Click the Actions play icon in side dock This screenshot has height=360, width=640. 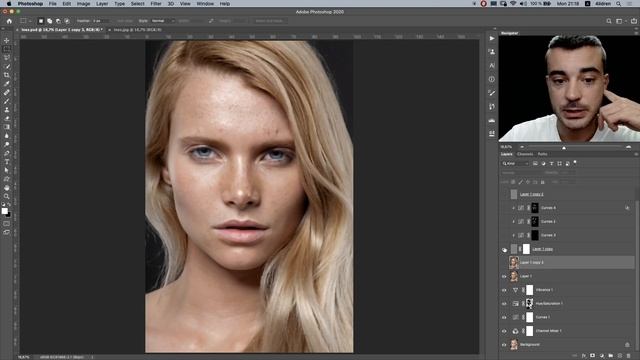(492, 38)
